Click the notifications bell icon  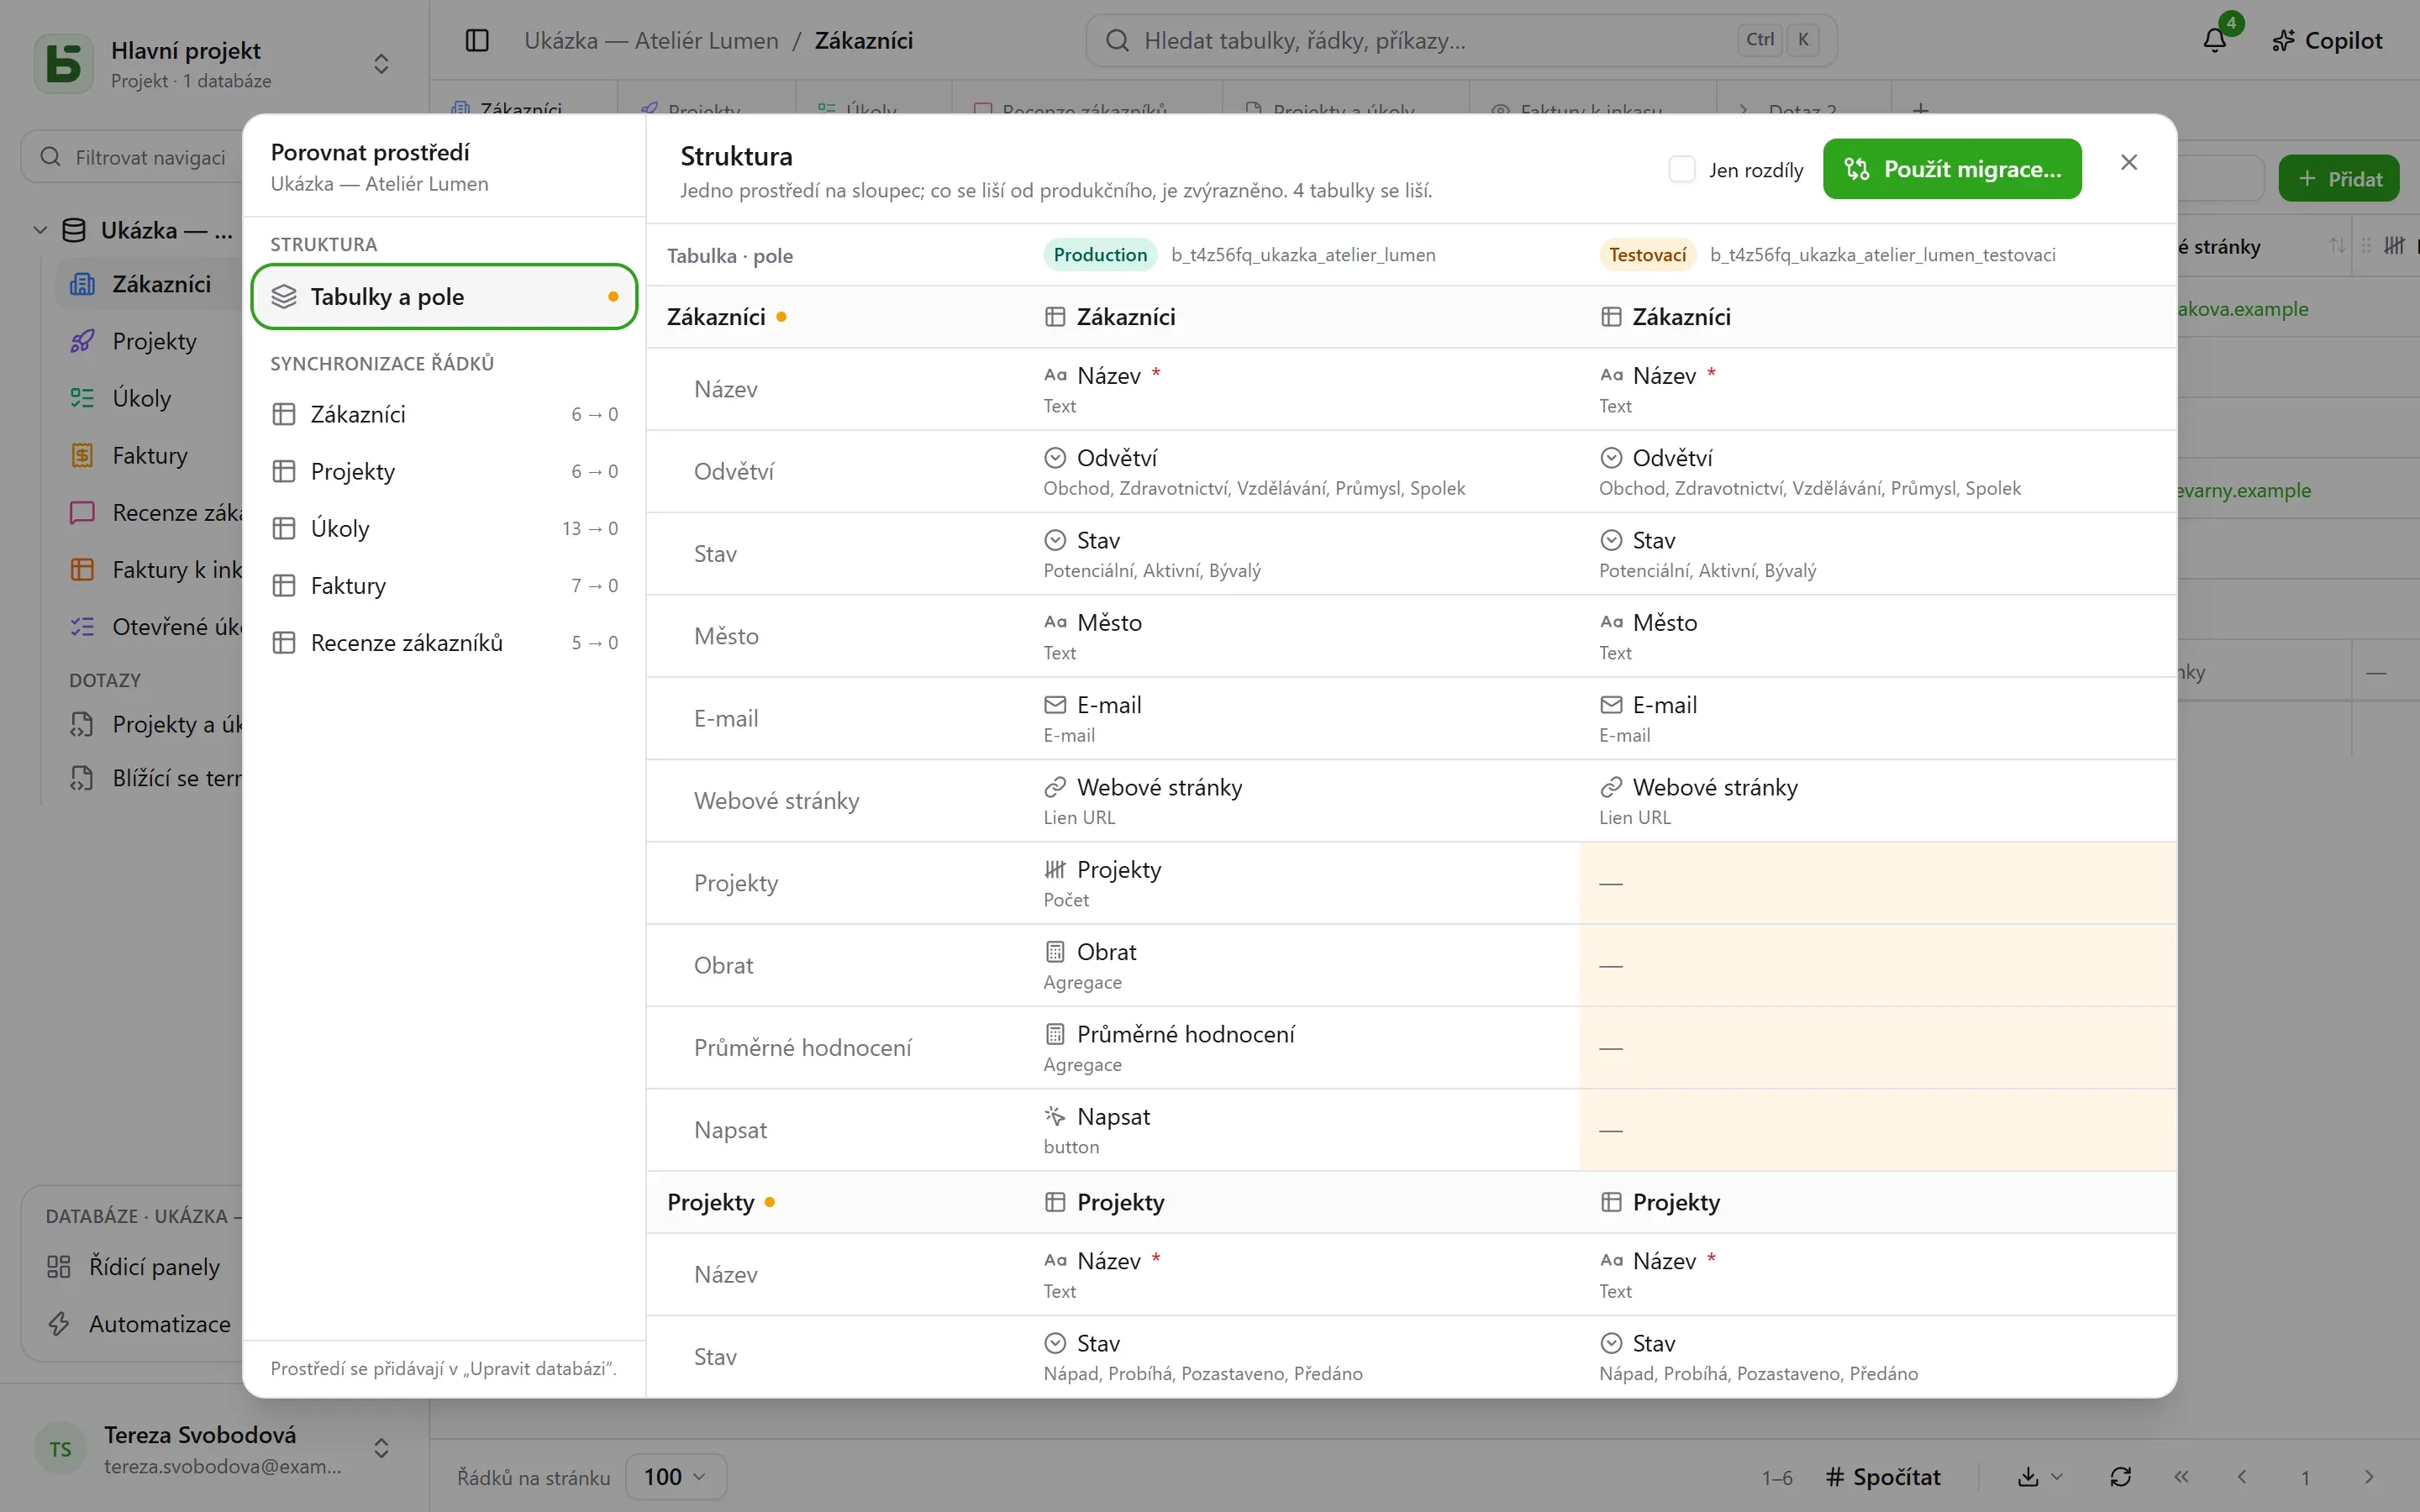tap(2215, 40)
